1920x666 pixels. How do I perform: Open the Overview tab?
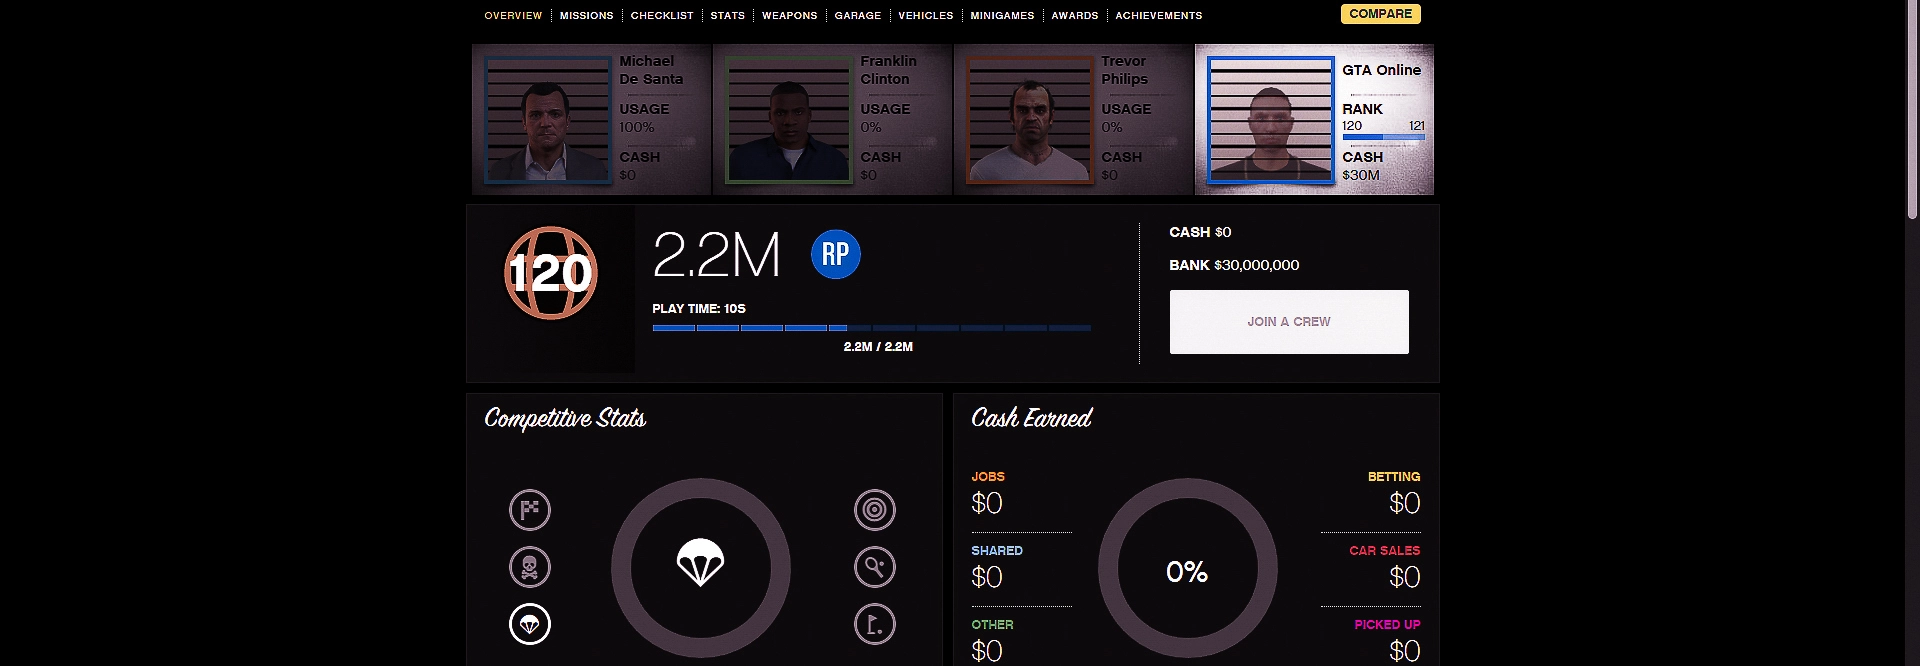tap(513, 16)
